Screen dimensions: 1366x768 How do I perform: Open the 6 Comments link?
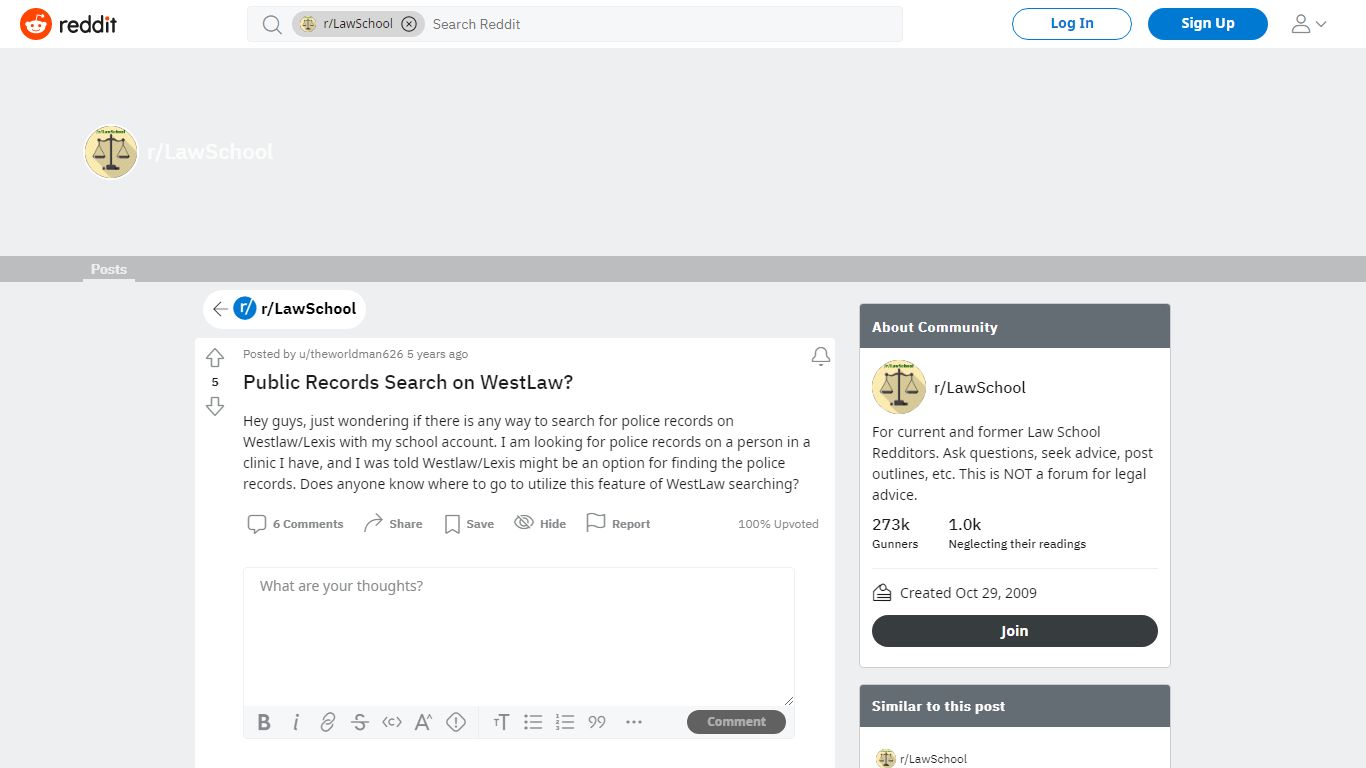(296, 524)
